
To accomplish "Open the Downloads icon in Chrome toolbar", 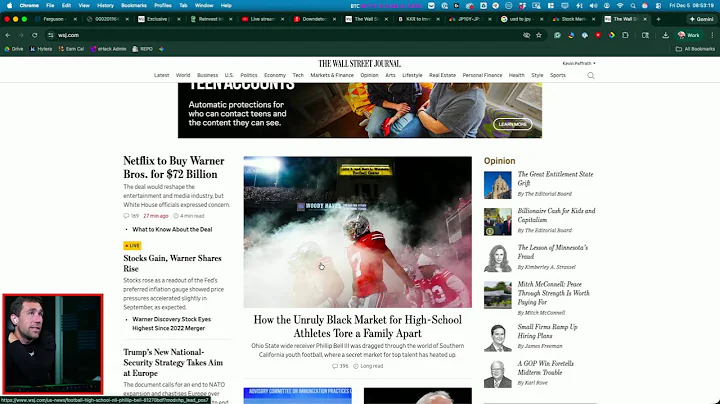I will 665,35.
